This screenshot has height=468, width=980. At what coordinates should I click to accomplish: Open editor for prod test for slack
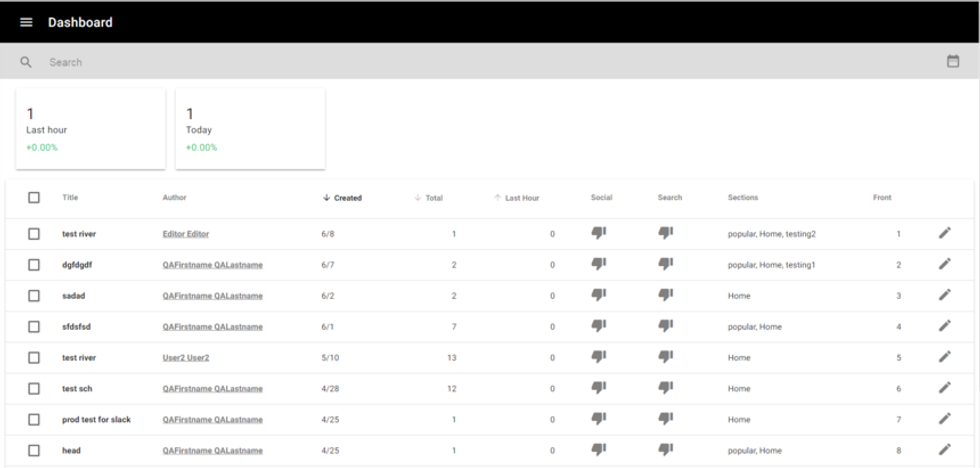click(x=944, y=419)
